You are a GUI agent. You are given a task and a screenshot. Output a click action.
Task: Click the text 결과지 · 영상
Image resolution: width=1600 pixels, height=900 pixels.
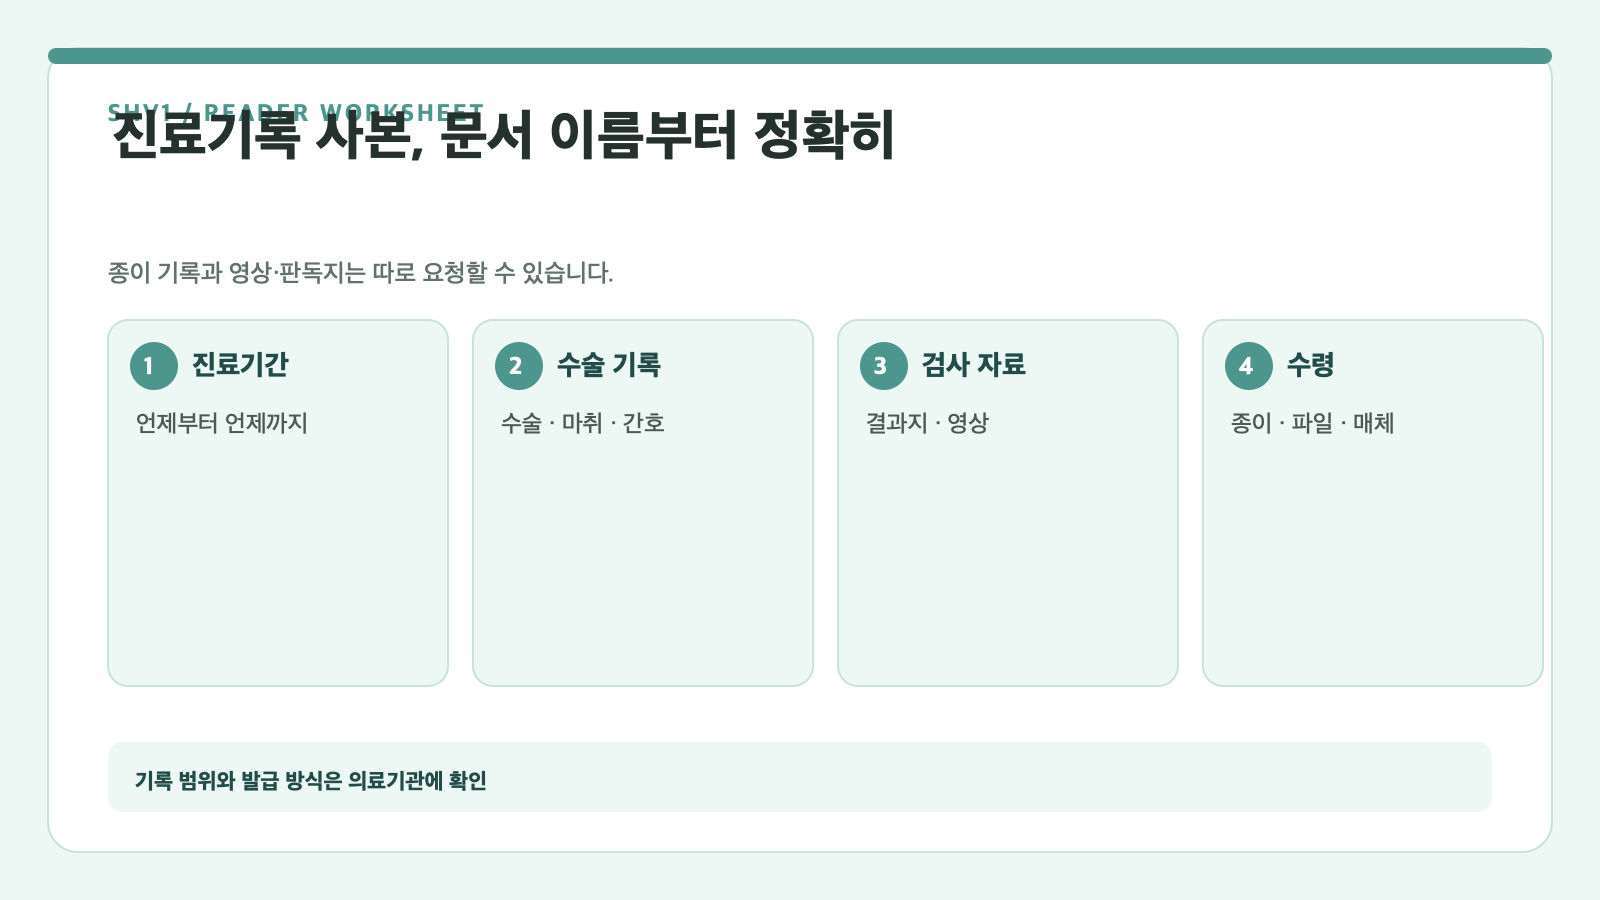tap(927, 423)
